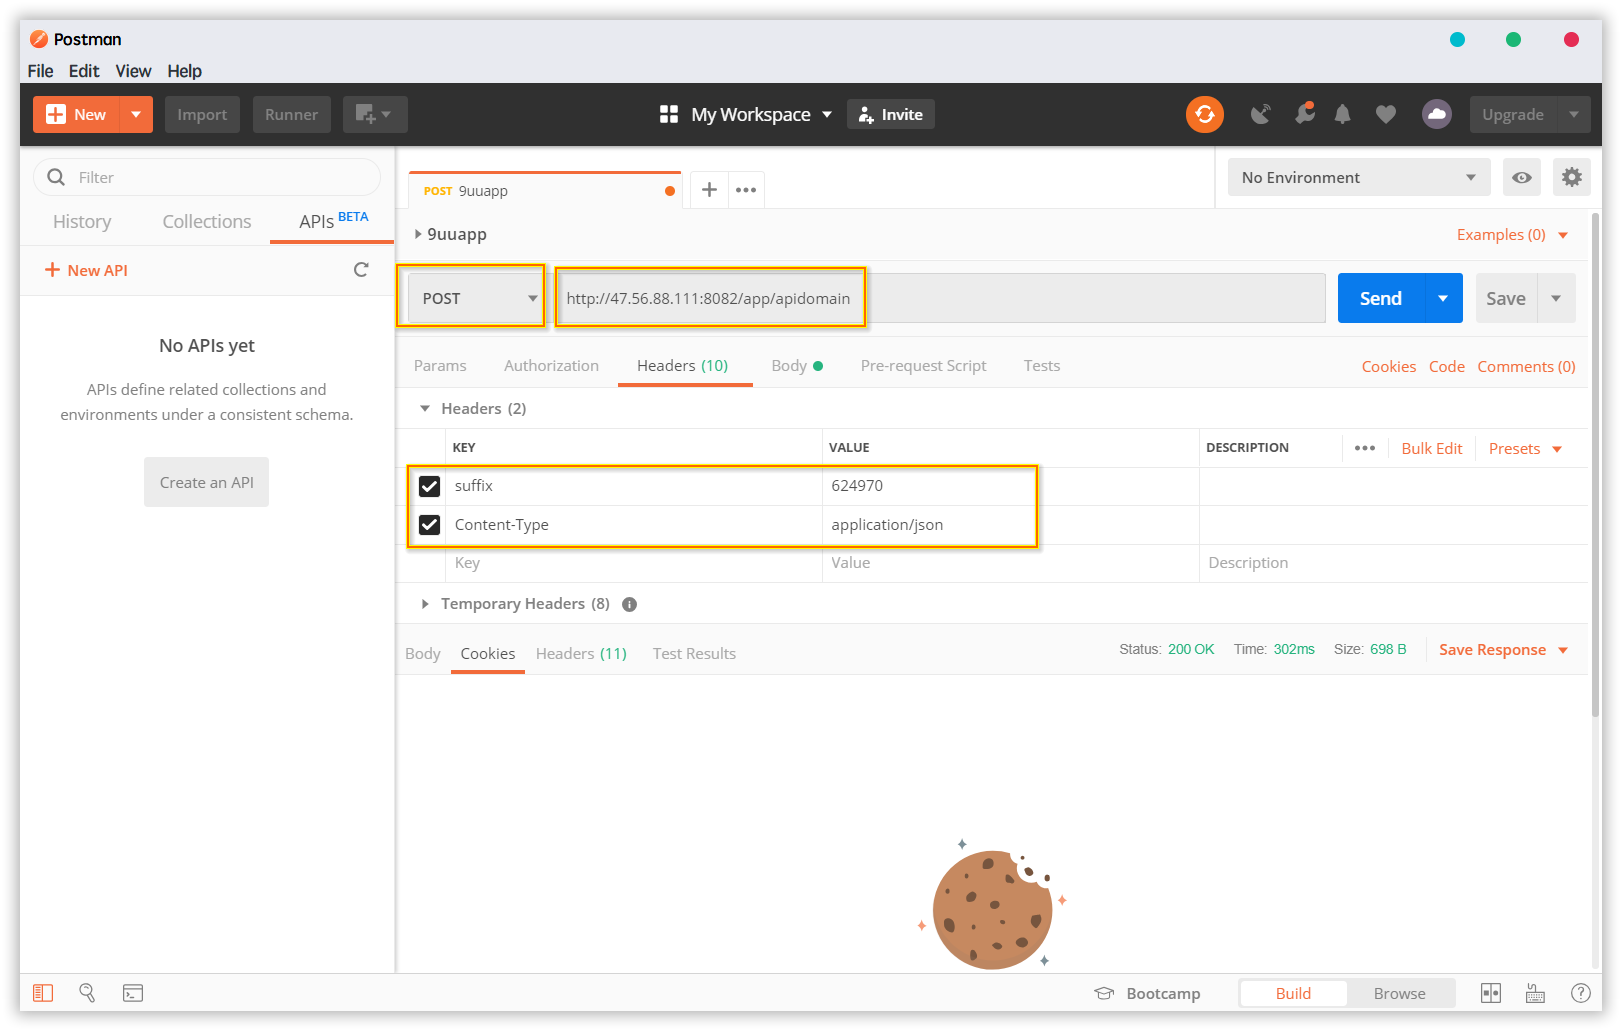Click the Temporary Headers info icon
The height and width of the screenshot is (1031, 1622).
coord(629,604)
